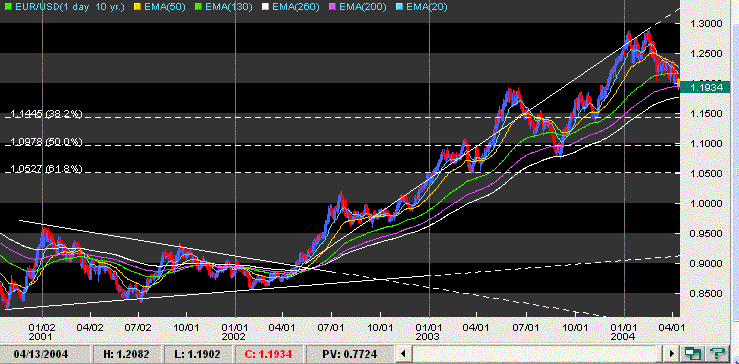Click the 01/01 2004 date axis label

(x=624, y=332)
